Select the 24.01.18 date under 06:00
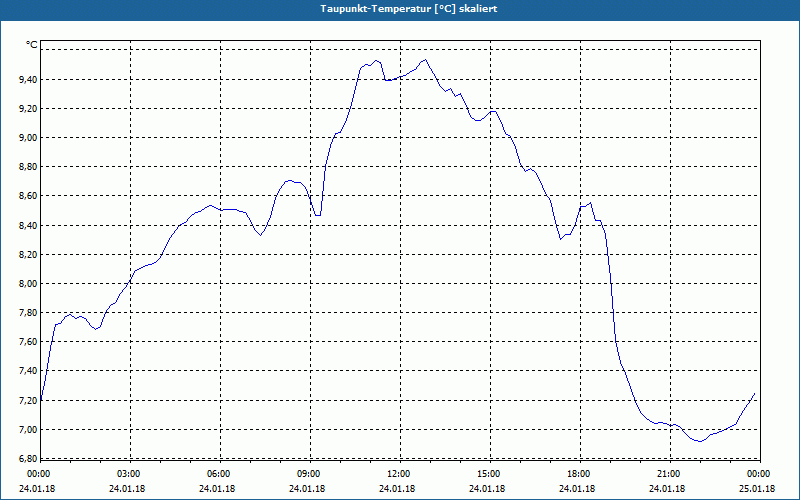Screen dimensions: 800x500 click(x=217, y=488)
